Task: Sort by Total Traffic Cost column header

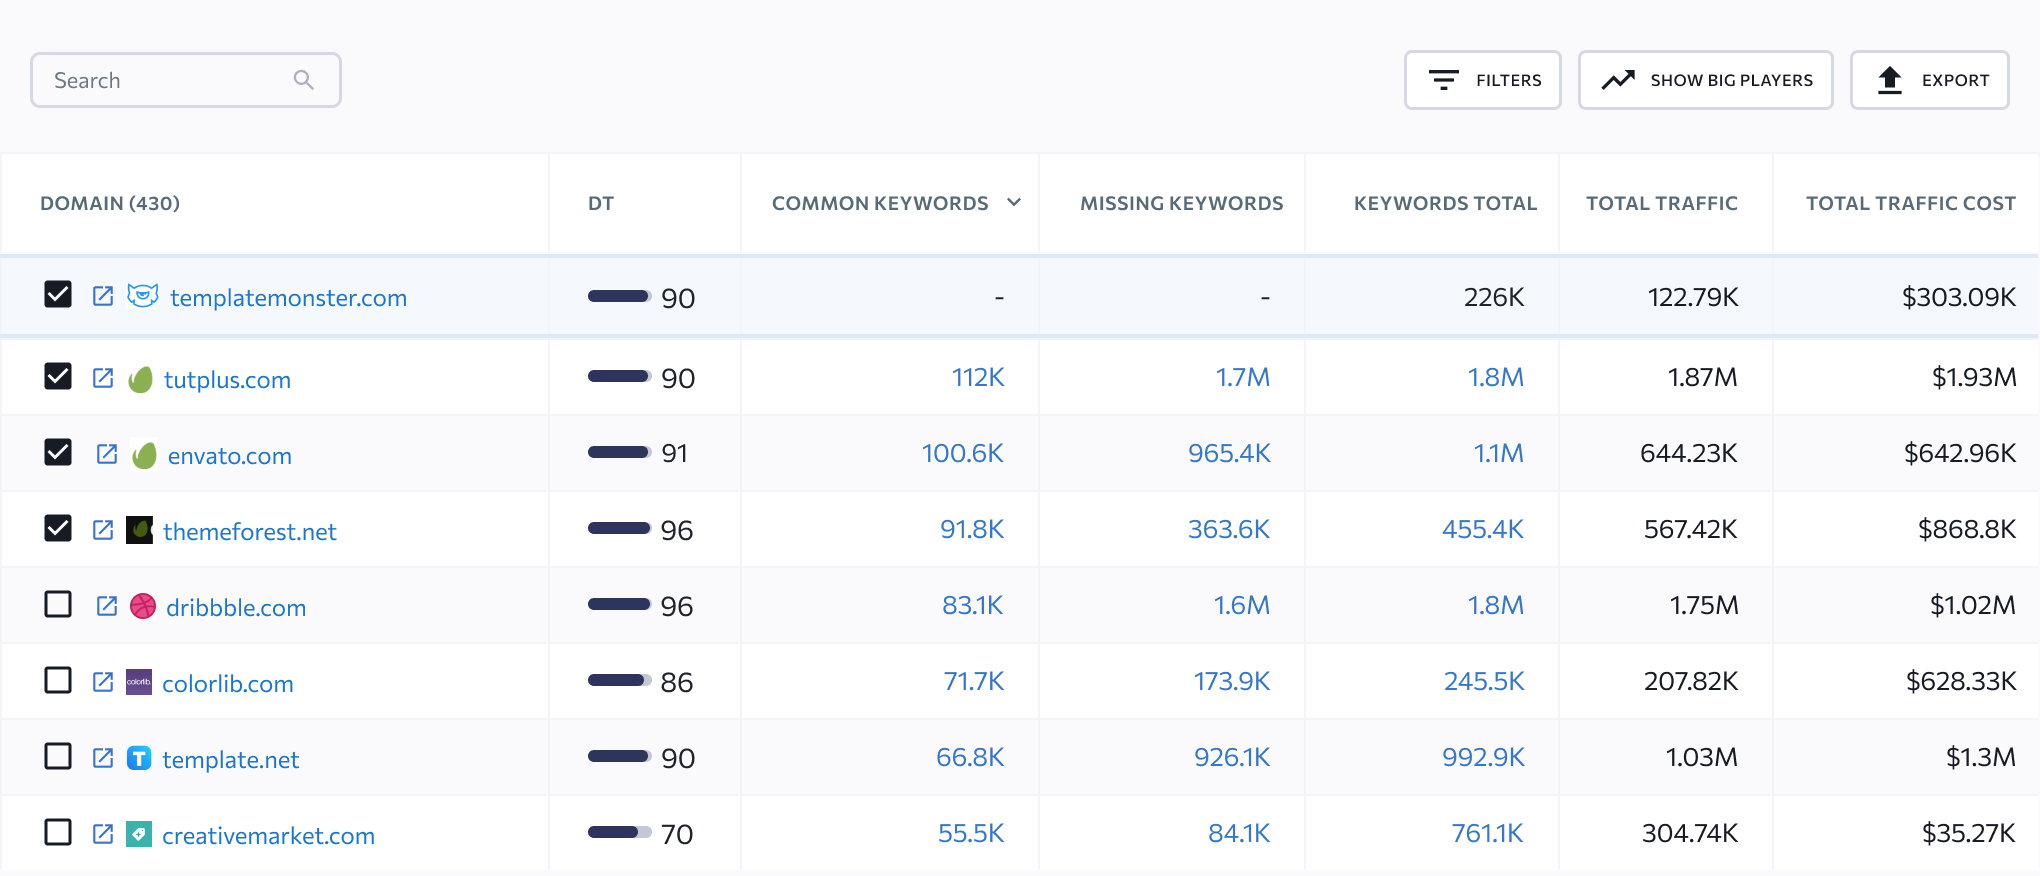Action: [1911, 203]
